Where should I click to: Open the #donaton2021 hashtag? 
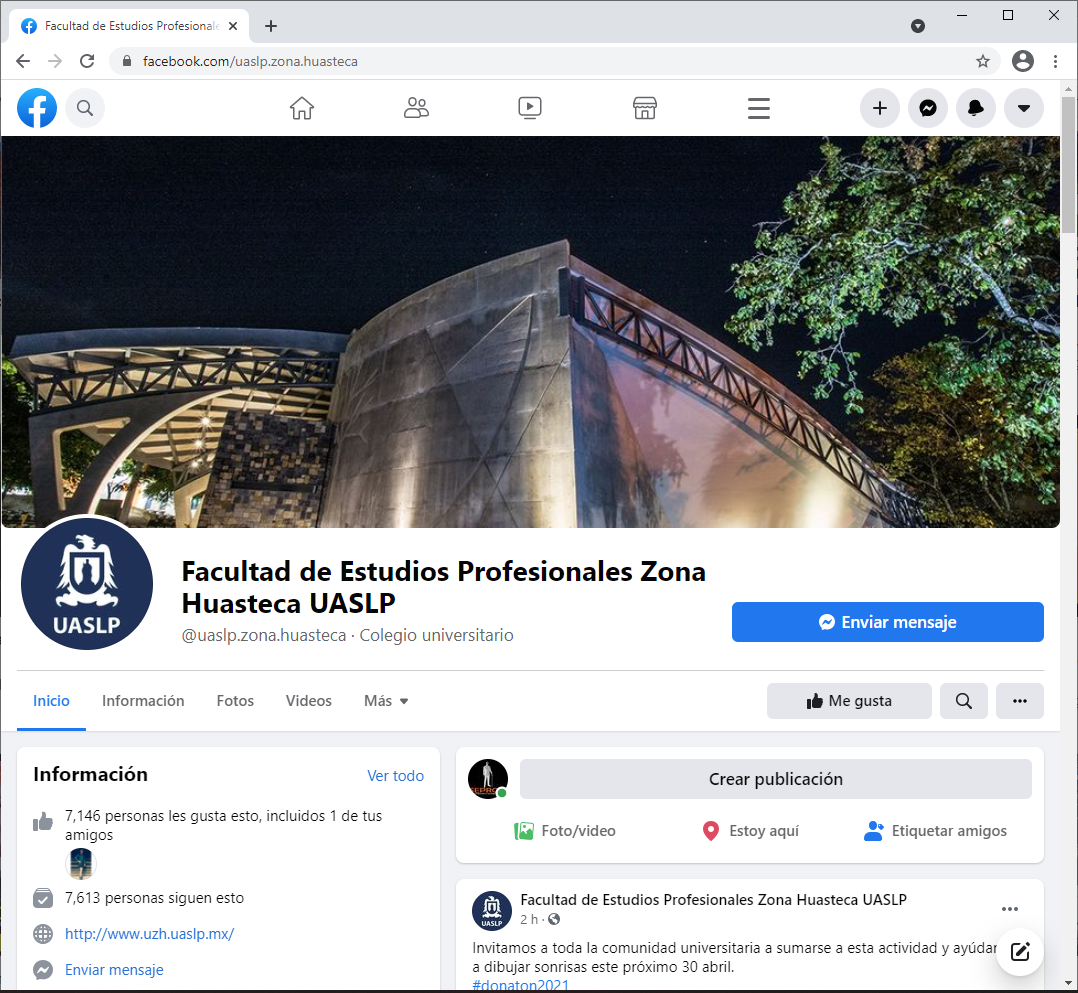coord(520,985)
